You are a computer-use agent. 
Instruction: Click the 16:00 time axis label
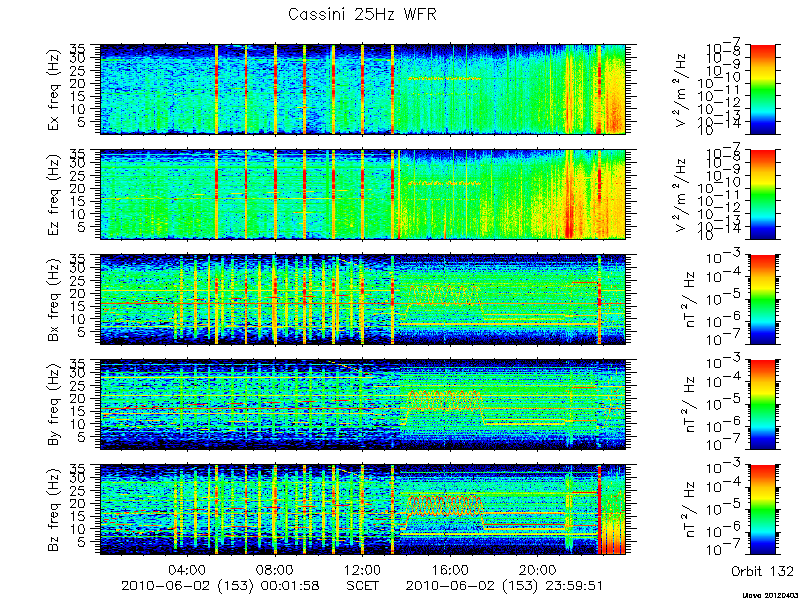451,569
